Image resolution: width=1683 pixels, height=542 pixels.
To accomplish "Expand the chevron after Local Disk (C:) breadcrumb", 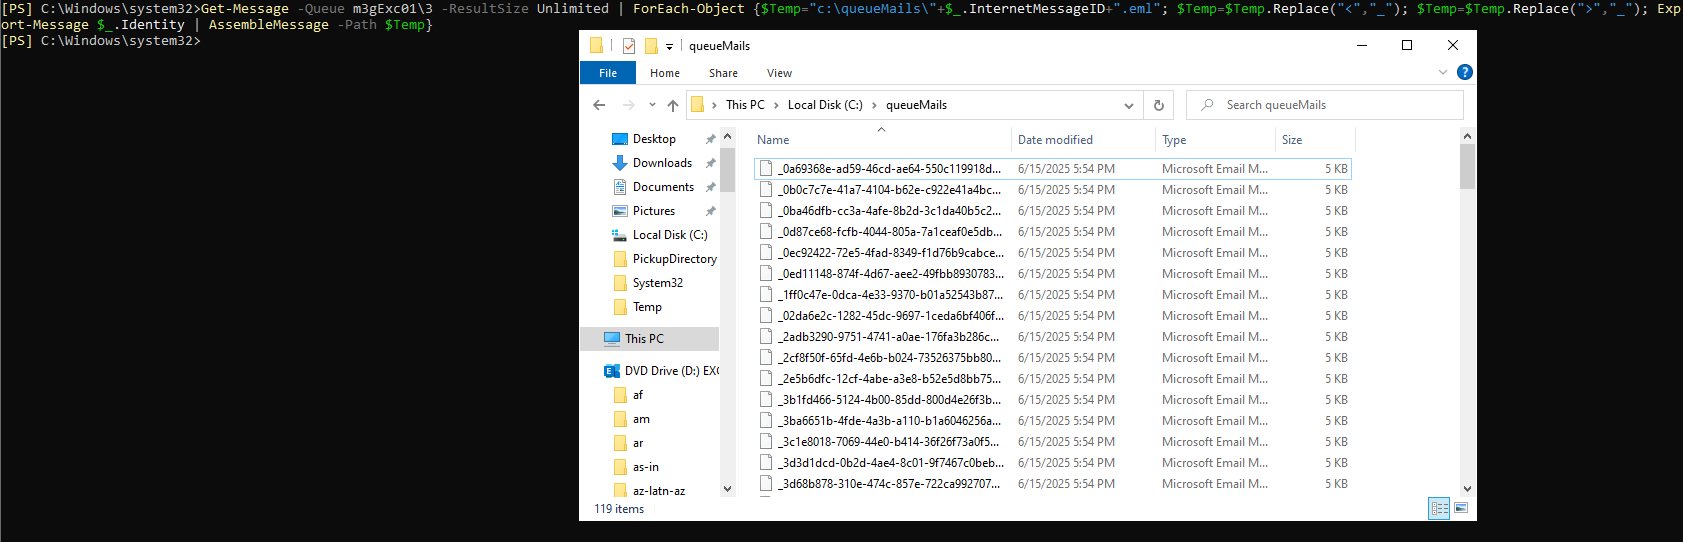I will point(874,105).
